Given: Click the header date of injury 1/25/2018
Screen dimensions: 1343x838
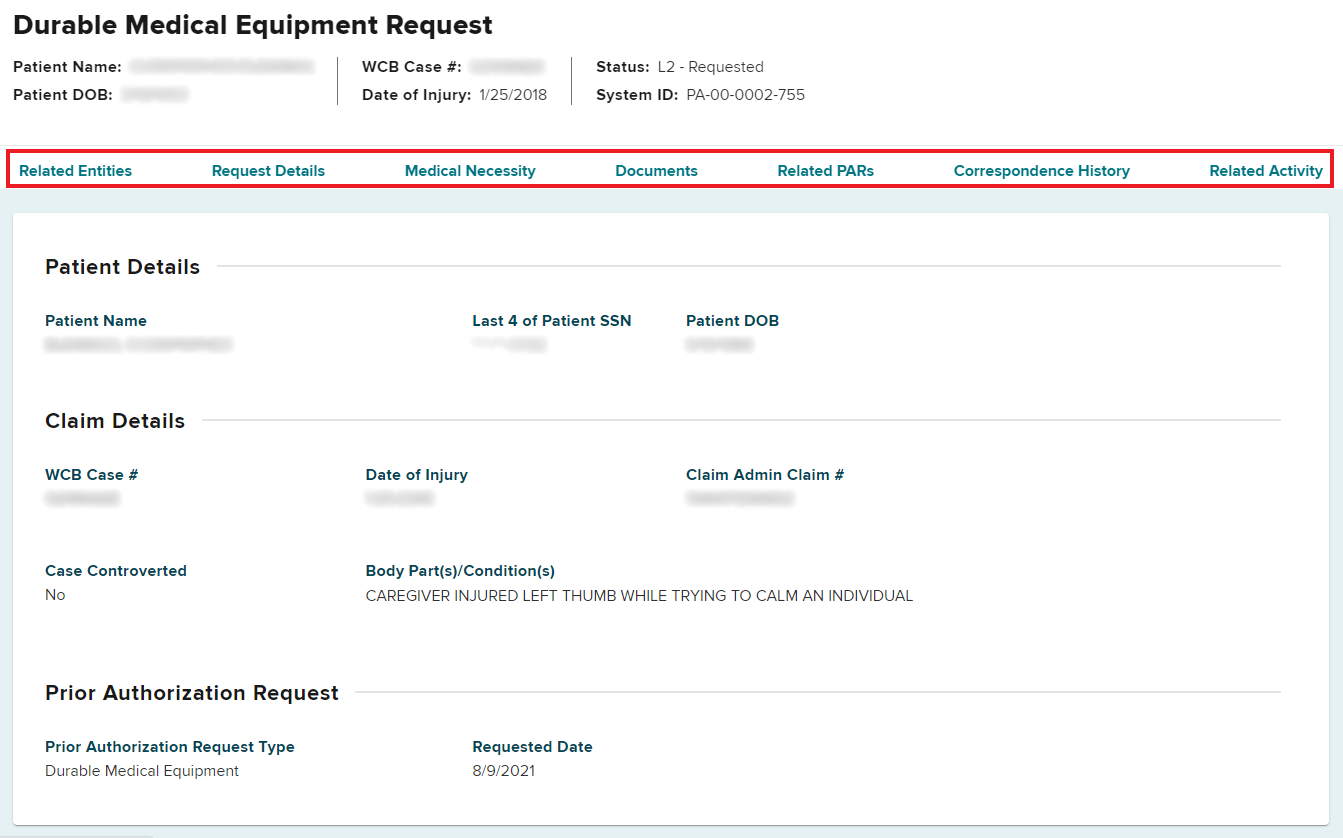Looking at the screenshot, I should click(x=513, y=96).
